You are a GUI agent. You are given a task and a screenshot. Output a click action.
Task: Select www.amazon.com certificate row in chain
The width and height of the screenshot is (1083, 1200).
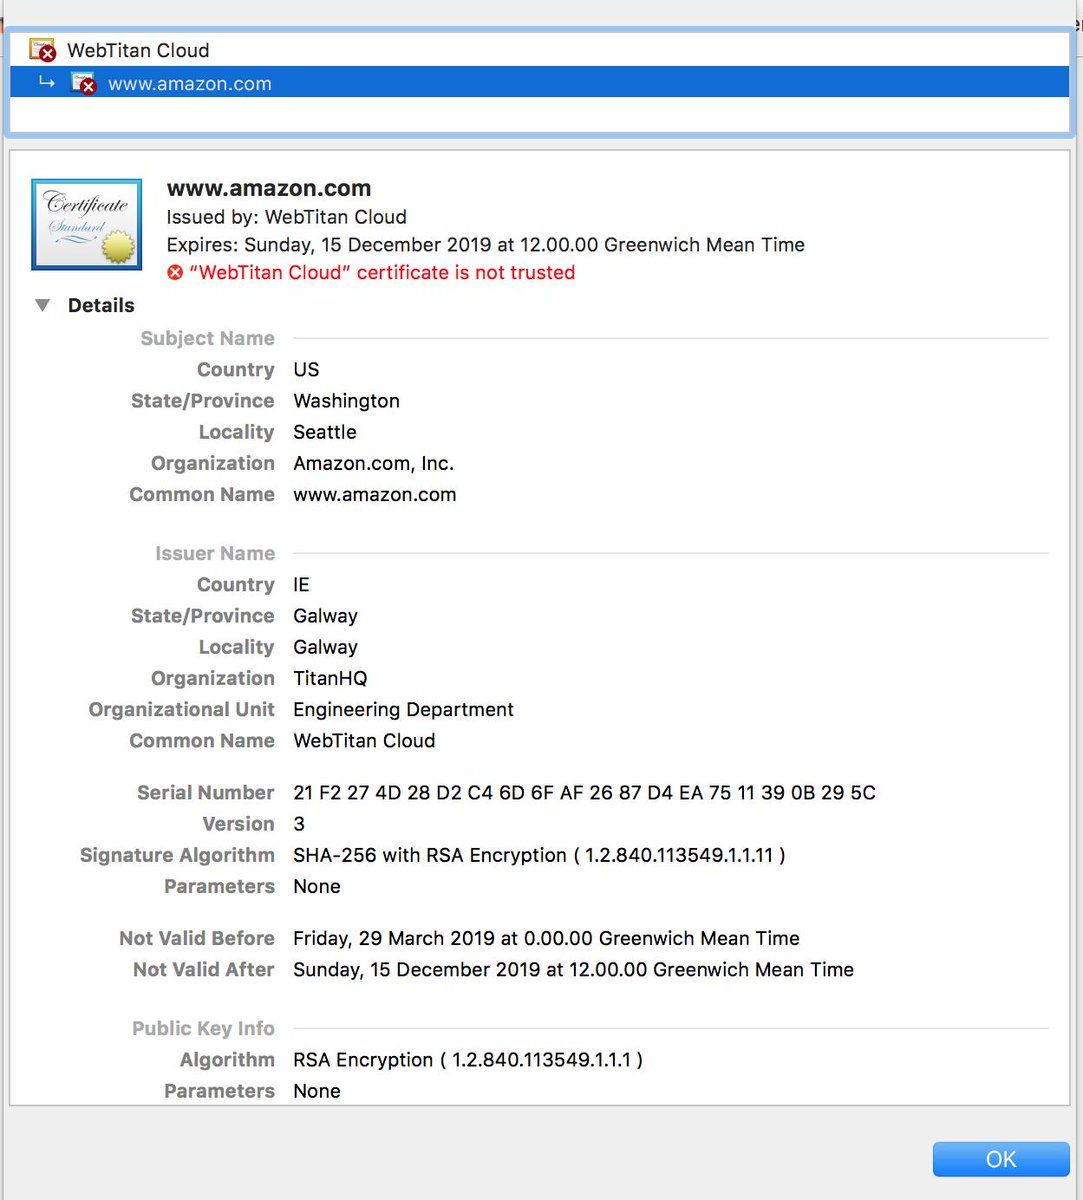pyautogui.click(x=540, y=83)
